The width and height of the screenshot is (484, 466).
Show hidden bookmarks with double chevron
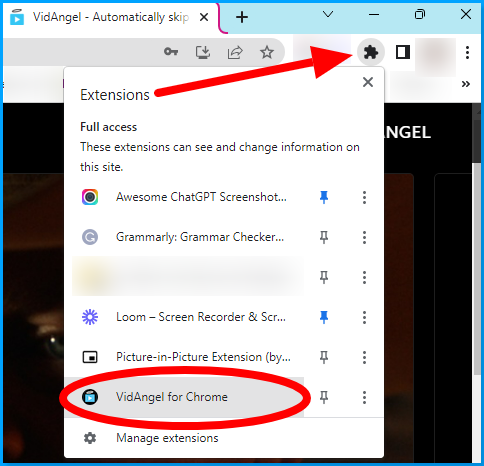tap(466, 84)
